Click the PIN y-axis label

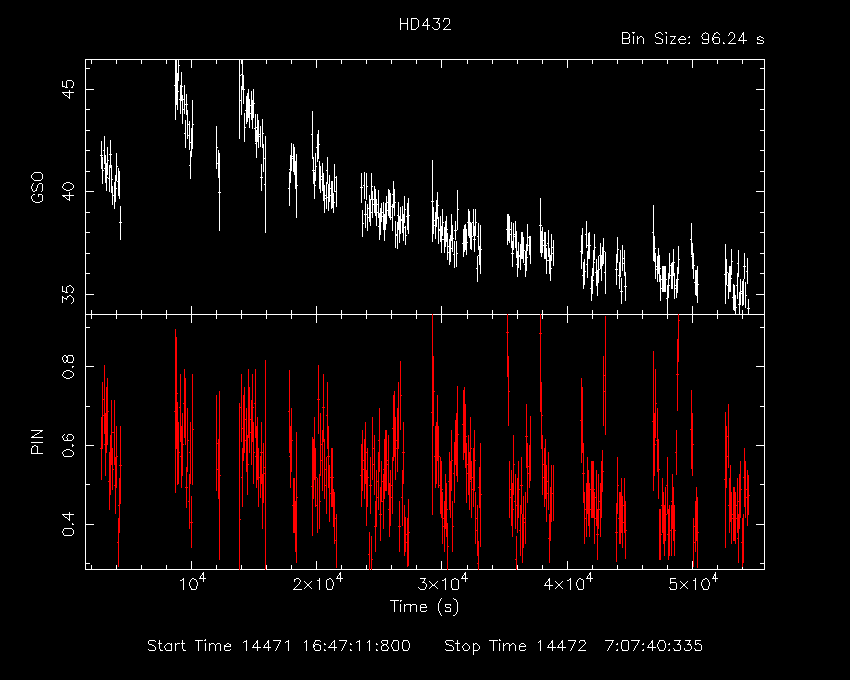click(x=37, y=441)
